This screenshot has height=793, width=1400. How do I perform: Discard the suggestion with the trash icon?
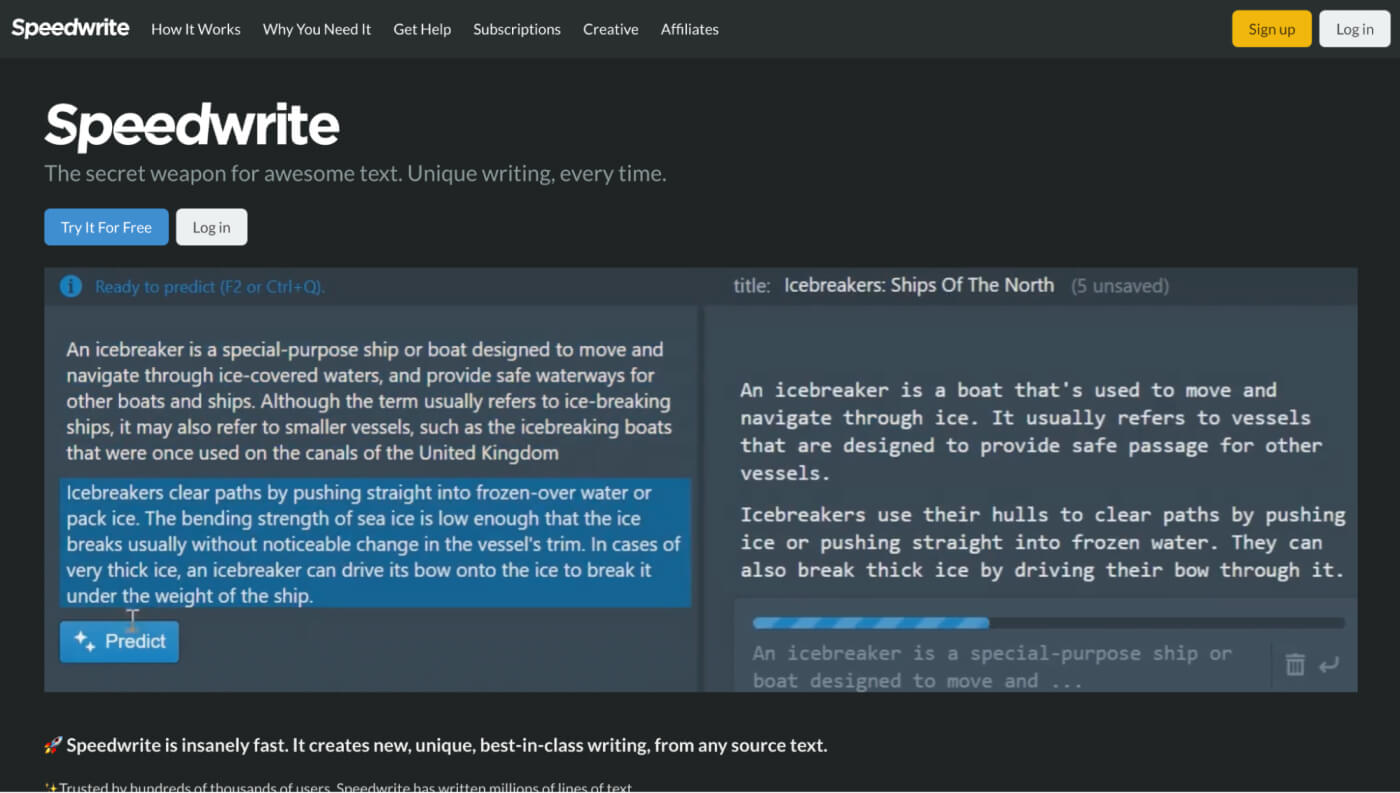(1294, 664)
